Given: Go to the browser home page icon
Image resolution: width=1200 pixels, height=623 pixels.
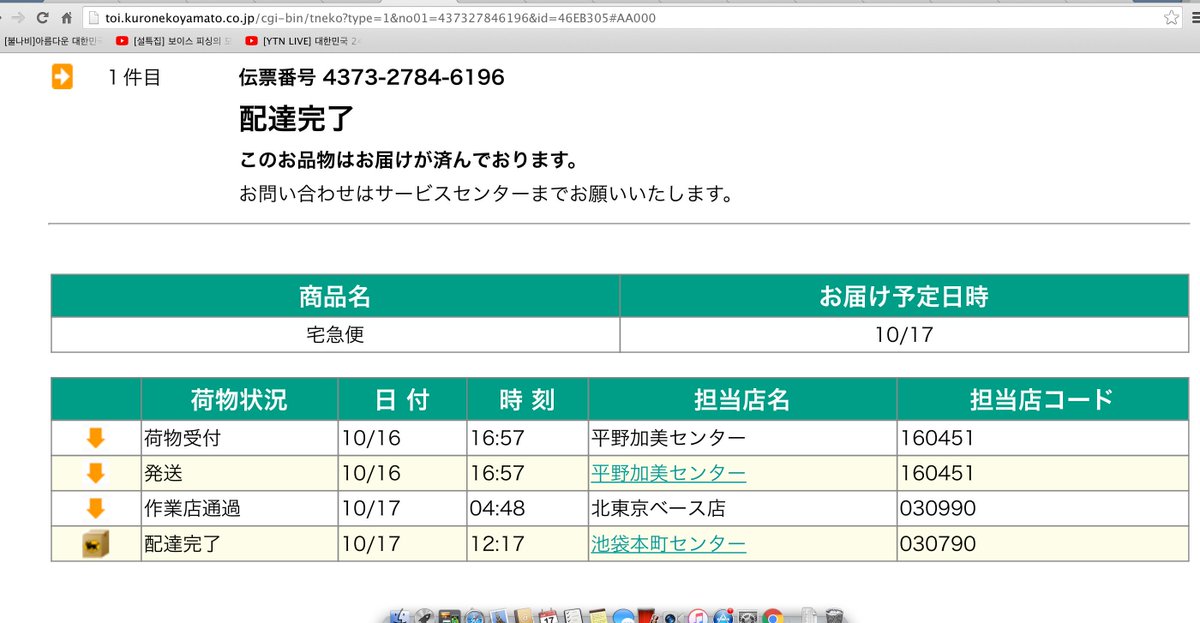Looking at the screenshot, I should click(66, 18).
